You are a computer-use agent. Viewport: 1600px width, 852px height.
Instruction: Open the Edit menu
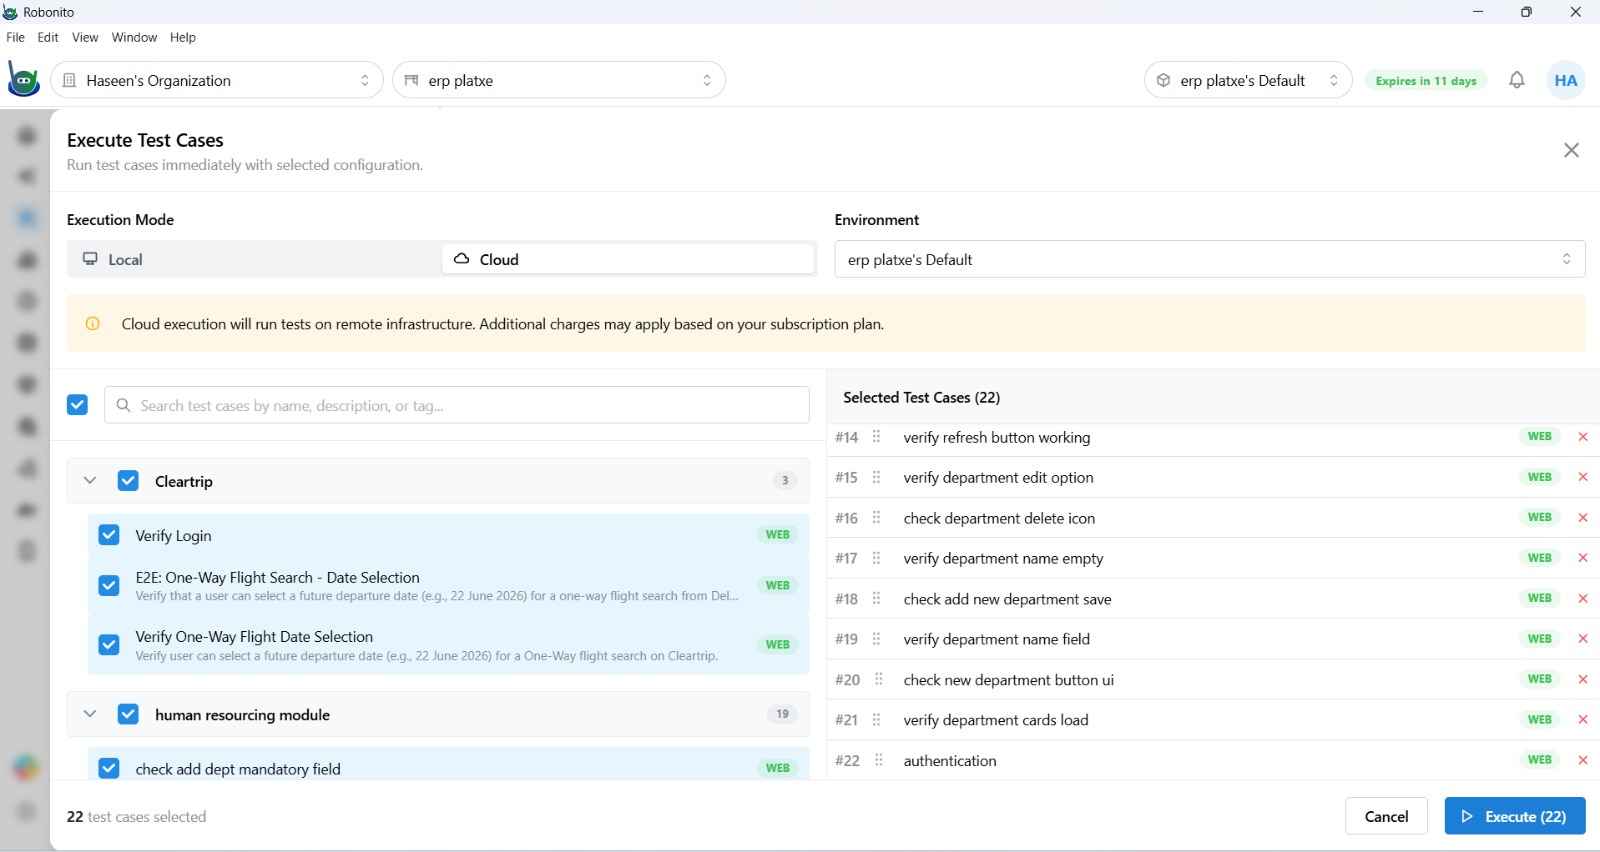[48, 37]
